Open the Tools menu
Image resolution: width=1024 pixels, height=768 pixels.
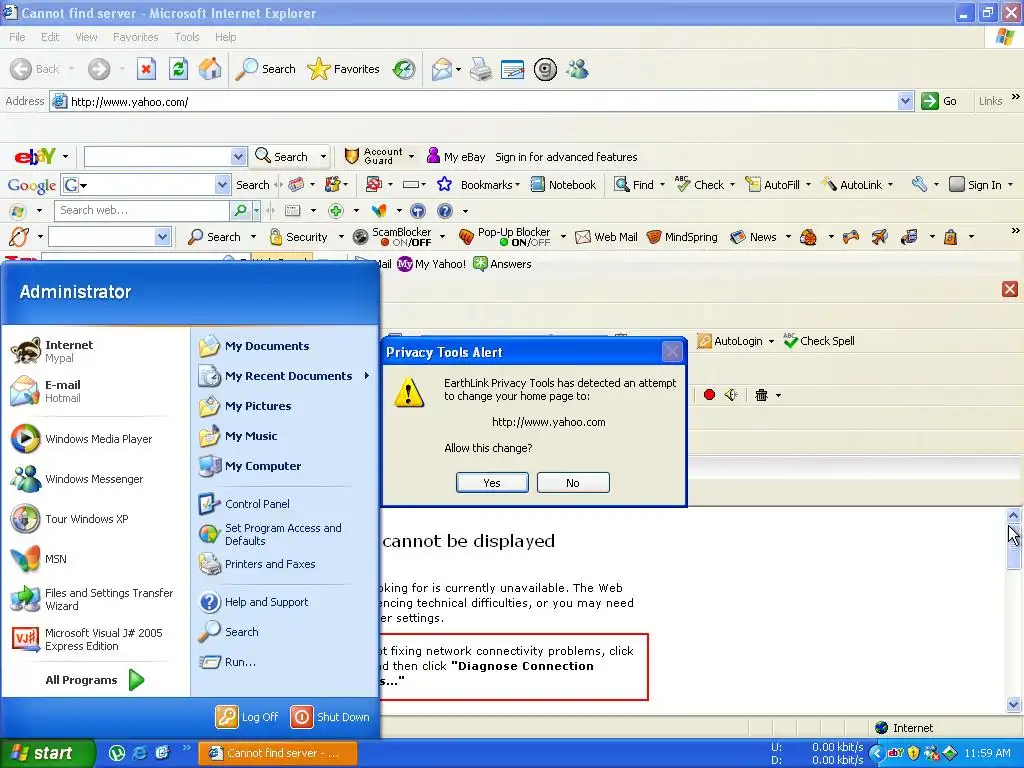coord(187,37)
